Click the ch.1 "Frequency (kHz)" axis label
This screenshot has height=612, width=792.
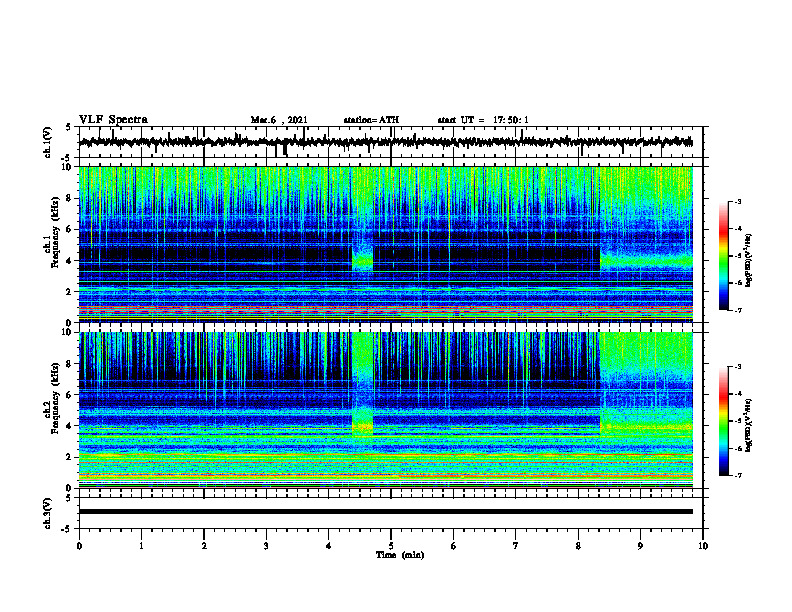pos(56,230)
